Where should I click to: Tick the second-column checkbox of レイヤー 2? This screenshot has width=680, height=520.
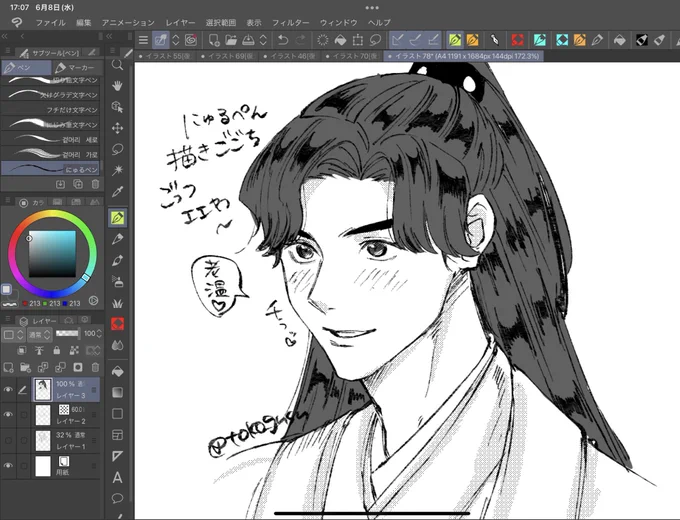pos(23,415)
